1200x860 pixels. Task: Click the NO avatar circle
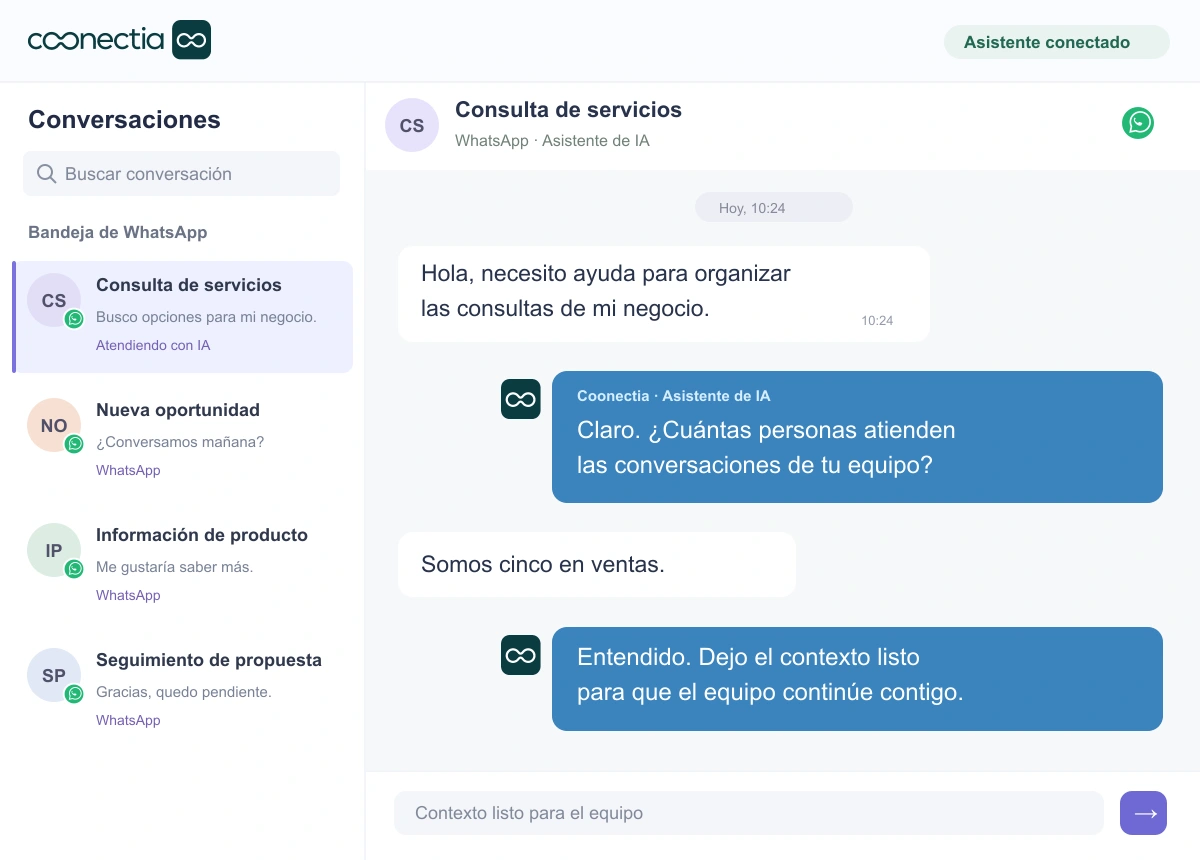(54, 425)
